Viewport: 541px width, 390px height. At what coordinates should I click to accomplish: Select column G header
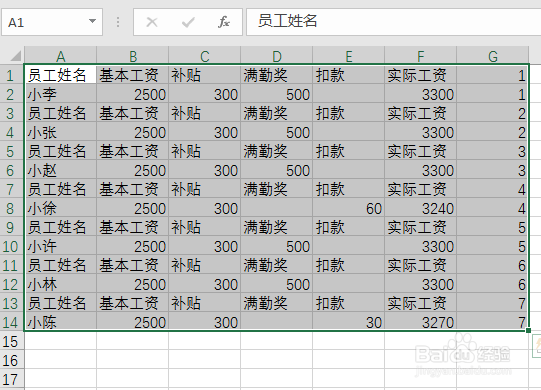click(x=493, y=56)
